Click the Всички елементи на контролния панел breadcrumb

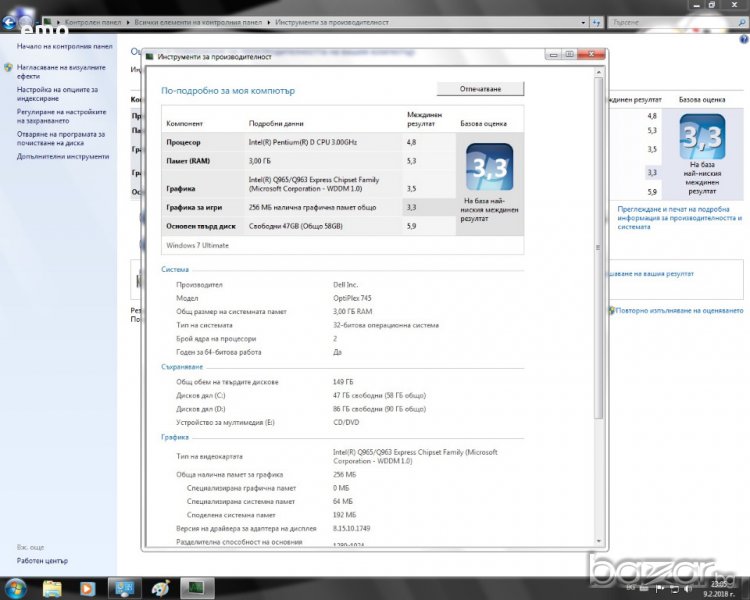[198, 22]
